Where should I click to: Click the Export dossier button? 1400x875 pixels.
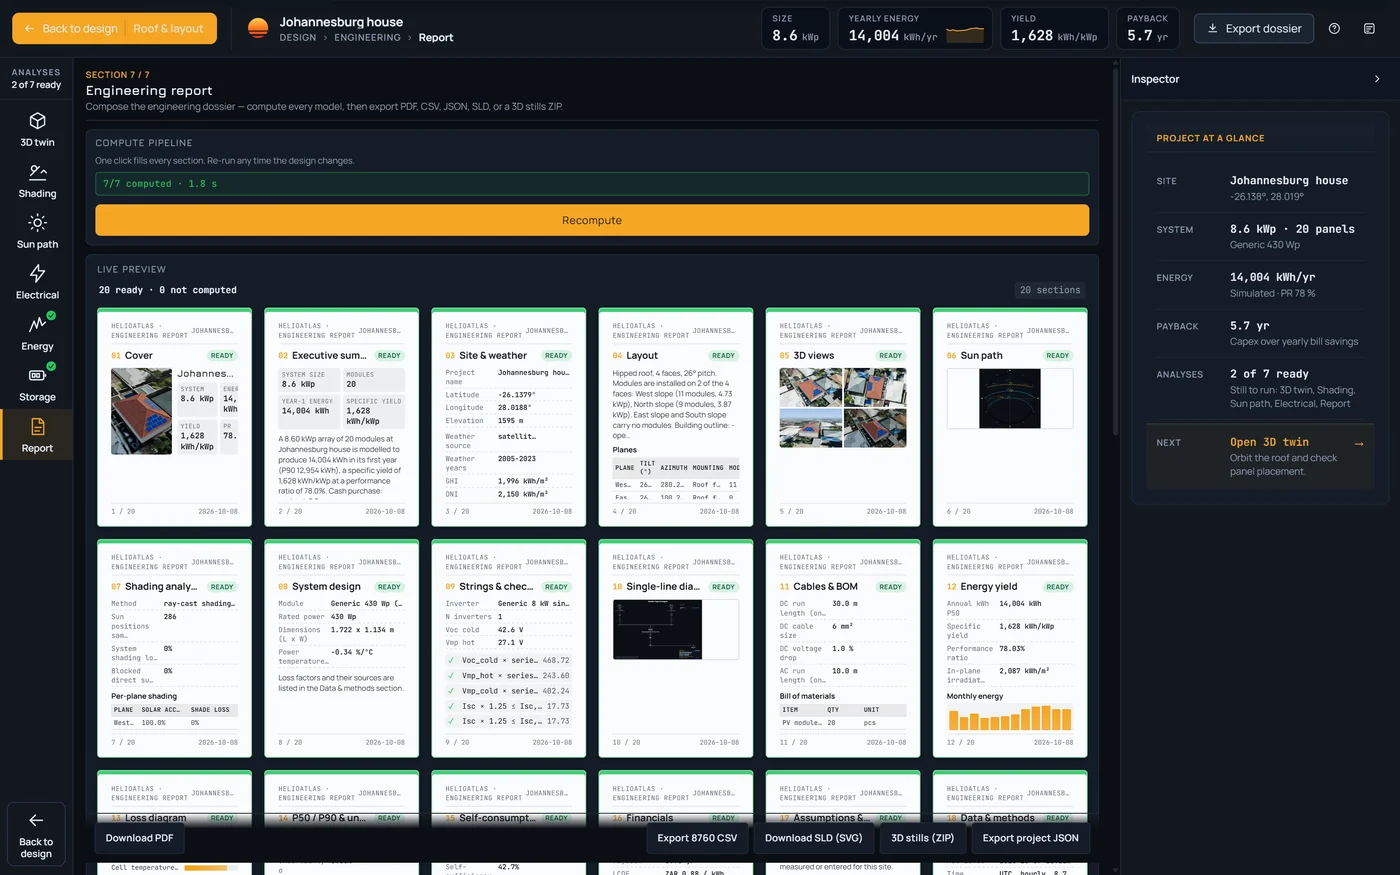click(x=1254, y=28)
